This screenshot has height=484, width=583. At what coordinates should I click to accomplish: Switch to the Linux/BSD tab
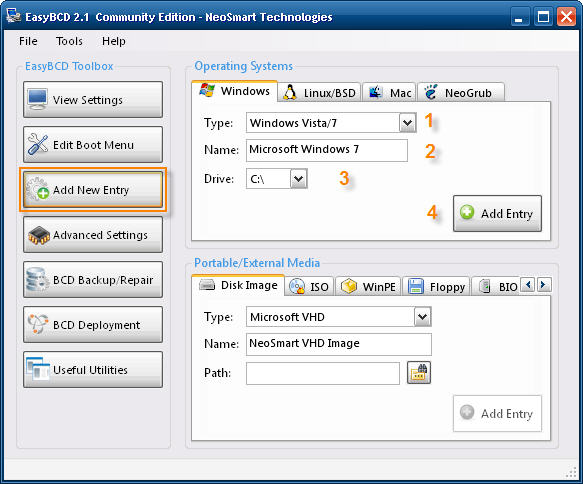(x=320, y=92)
